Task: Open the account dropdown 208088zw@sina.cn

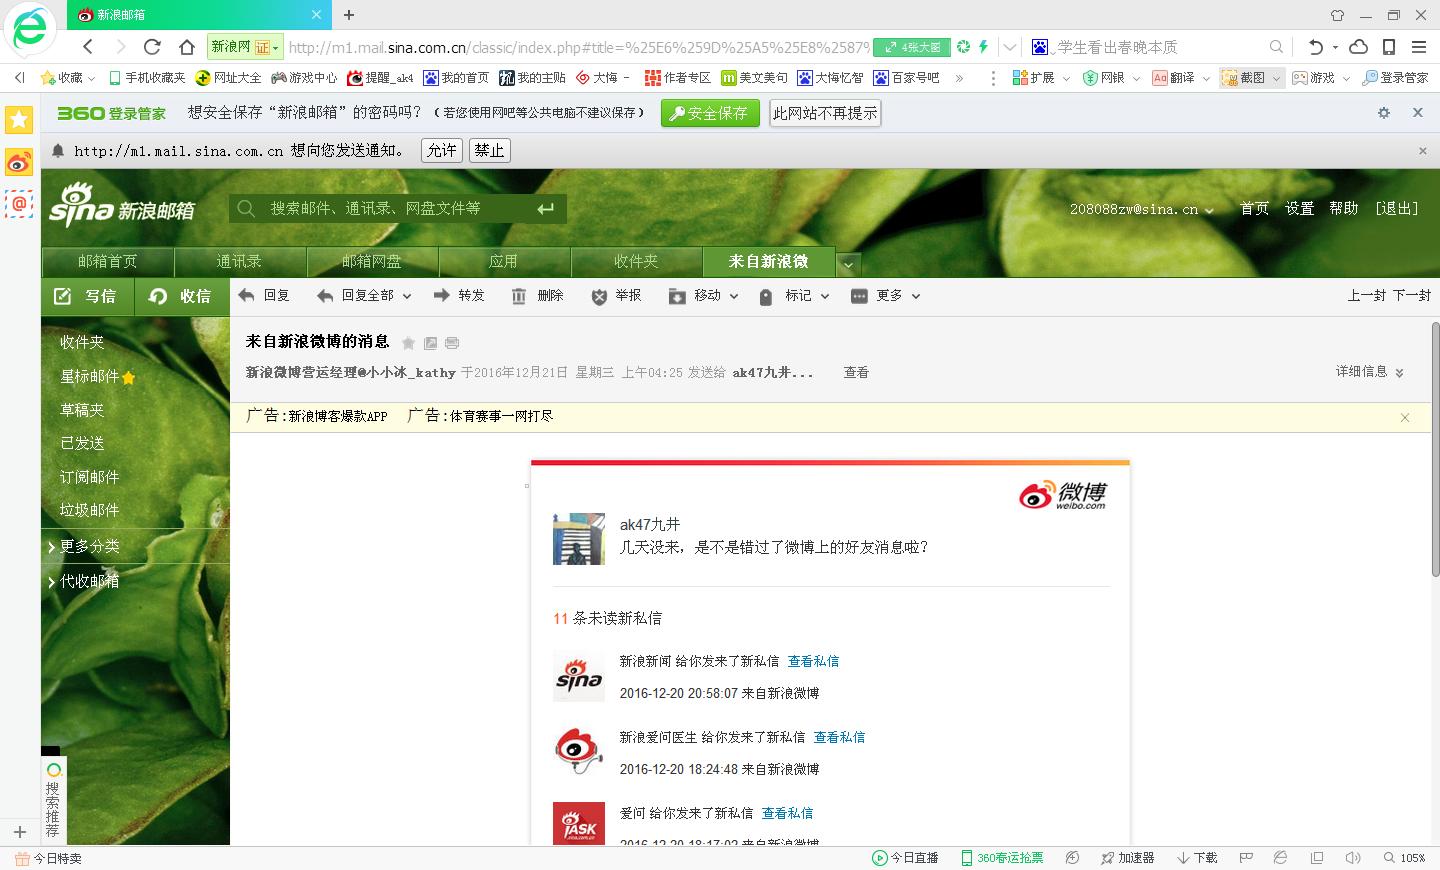Action: [1142, 209]
